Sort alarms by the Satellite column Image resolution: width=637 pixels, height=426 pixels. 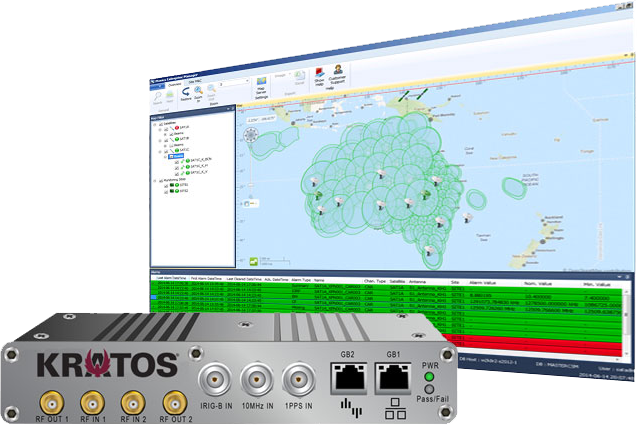[x=397, y=281]
